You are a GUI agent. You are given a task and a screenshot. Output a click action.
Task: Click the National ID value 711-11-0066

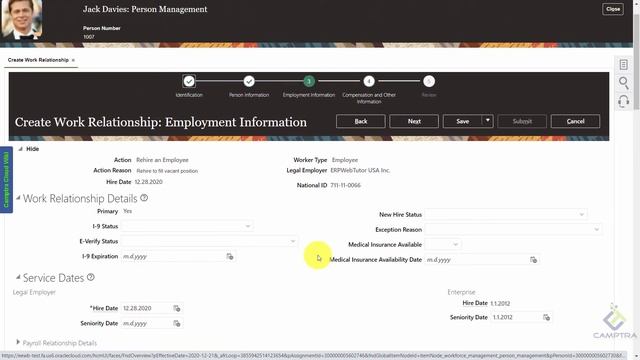pos(346,185)
